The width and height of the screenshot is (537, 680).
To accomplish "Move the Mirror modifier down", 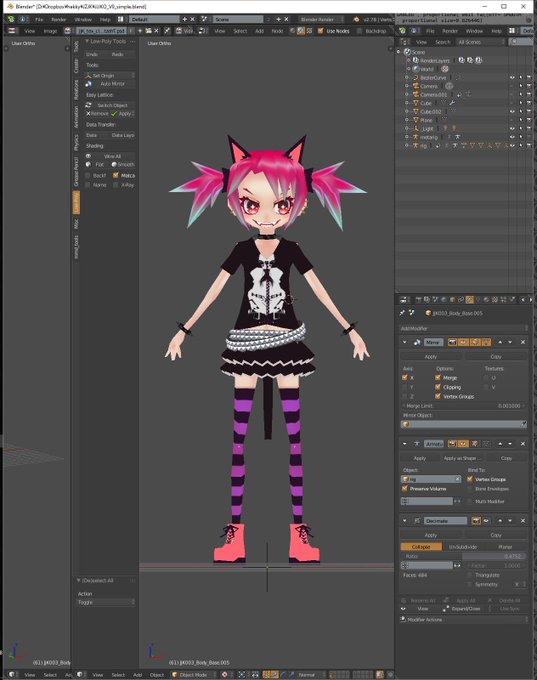I will (511, 342).
